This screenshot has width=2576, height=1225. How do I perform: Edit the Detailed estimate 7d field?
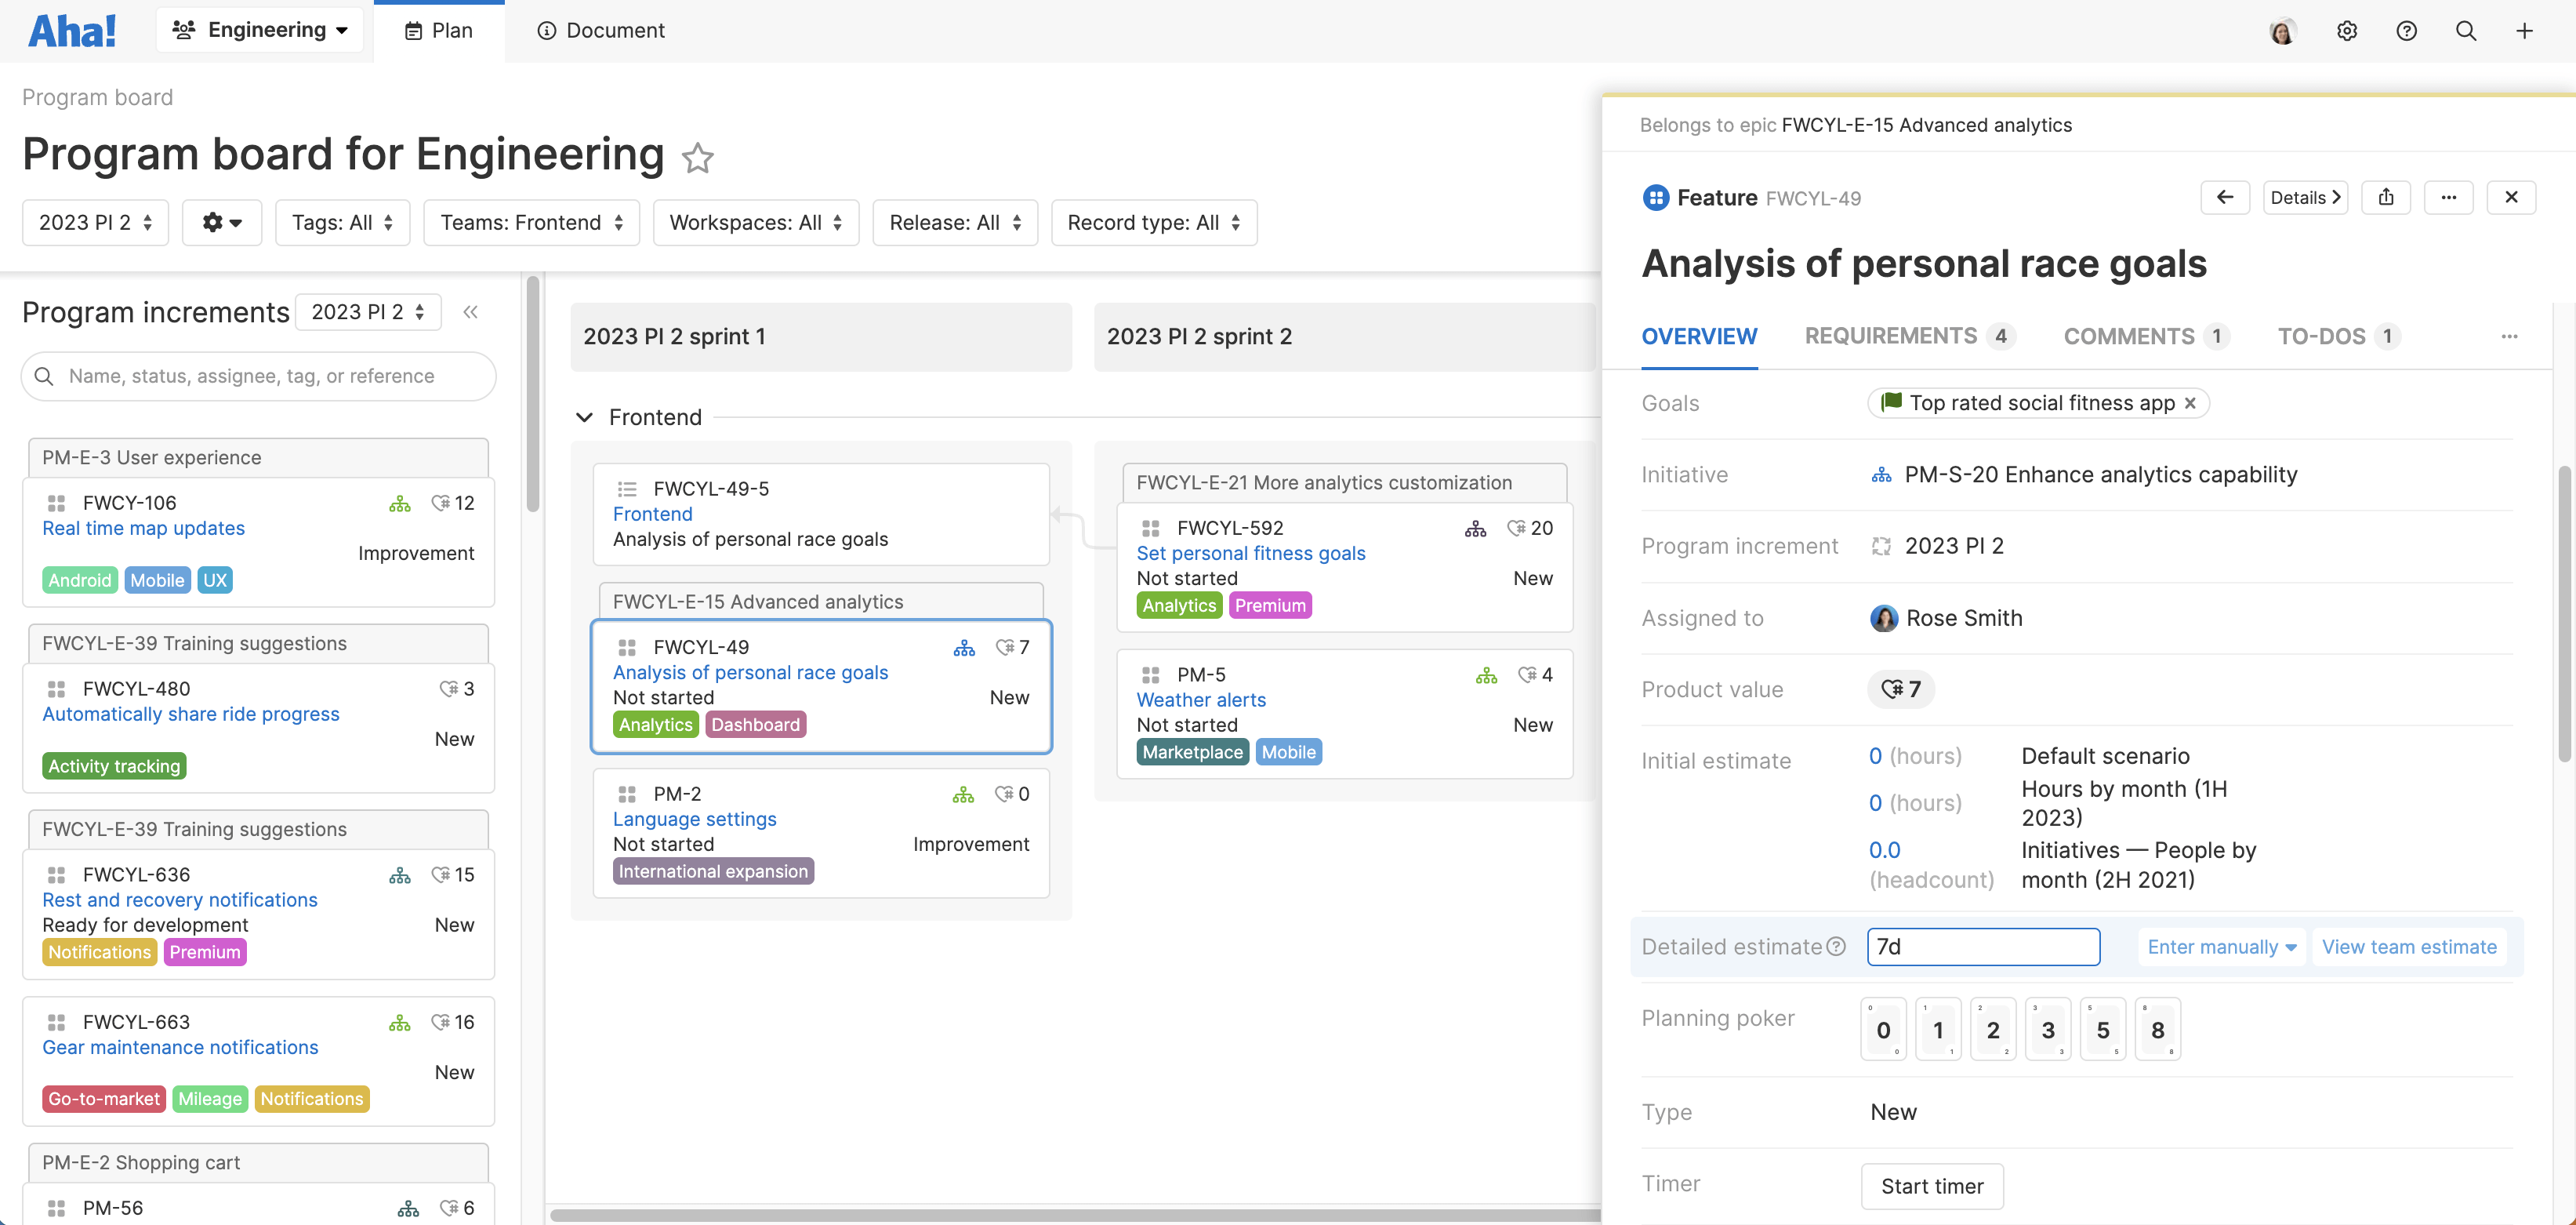tap(1983, 946)
